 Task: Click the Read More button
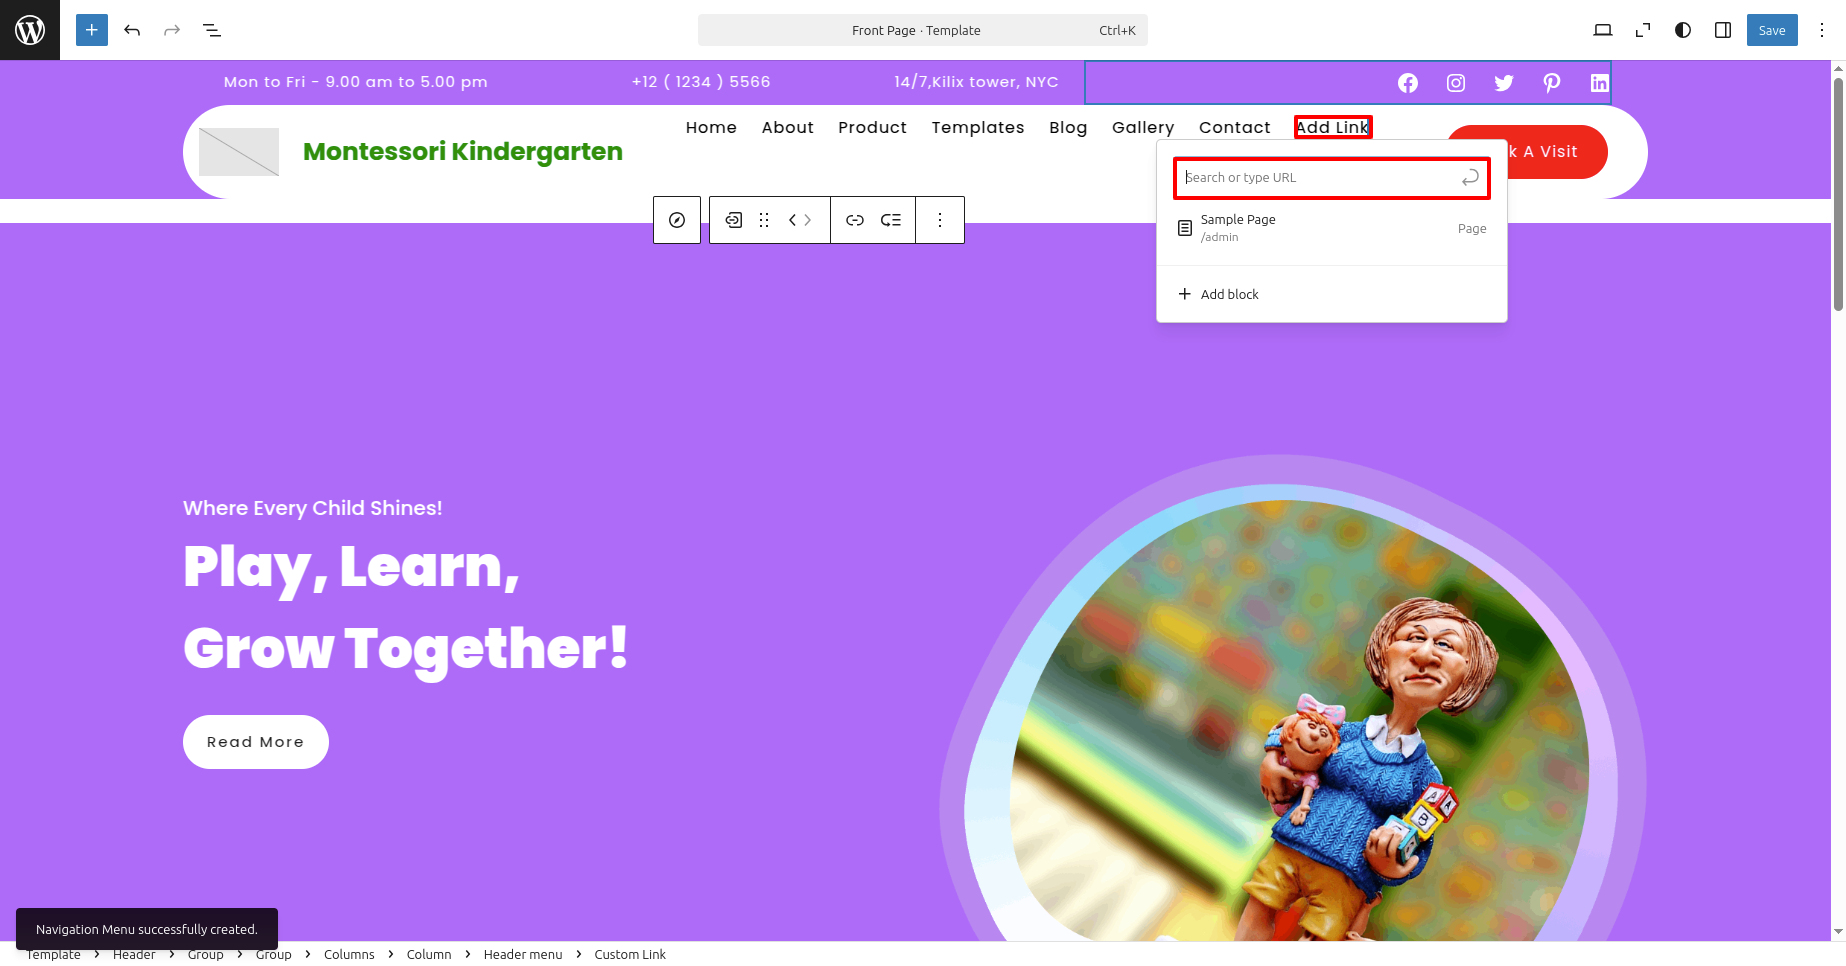255,742
